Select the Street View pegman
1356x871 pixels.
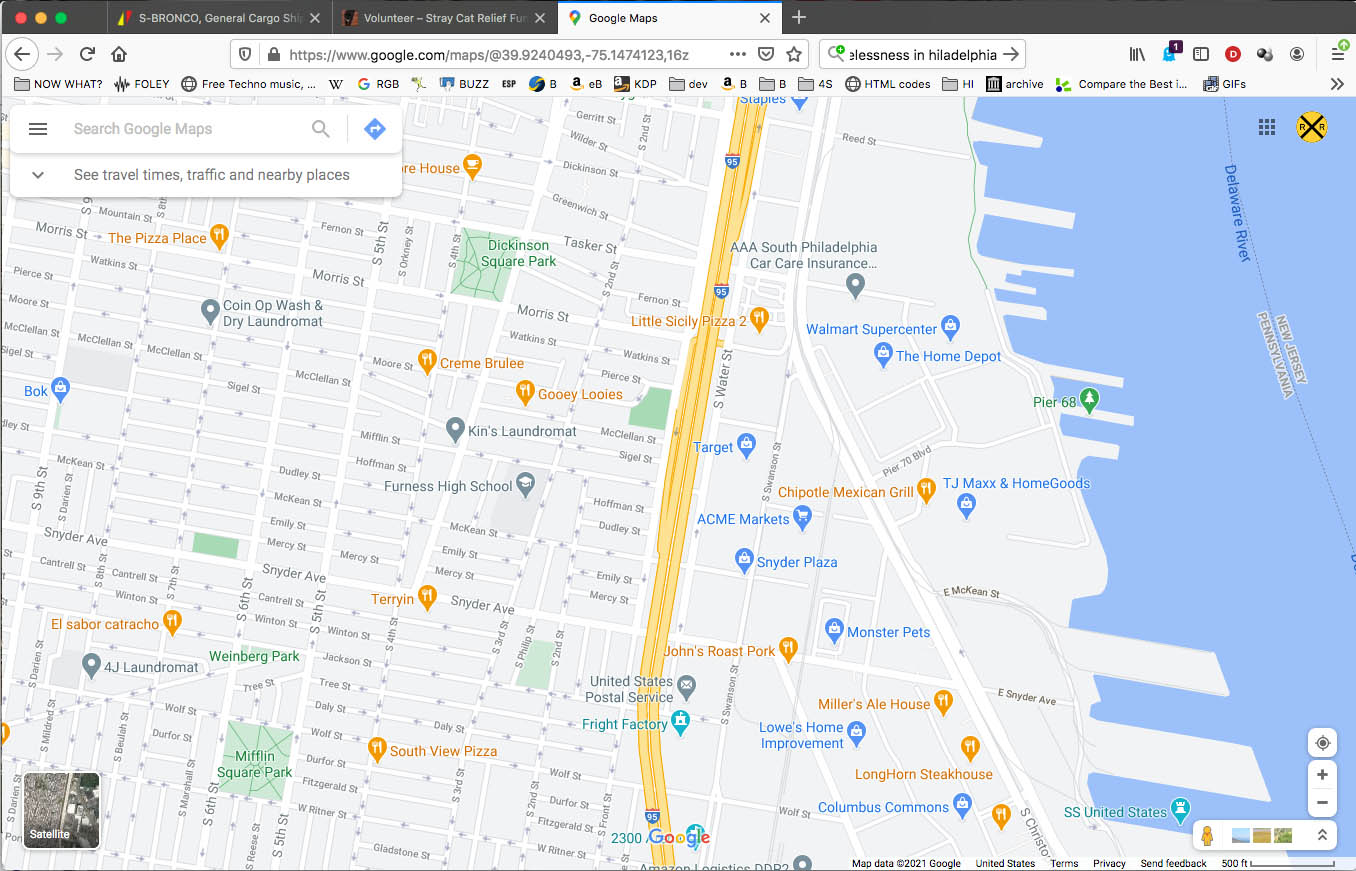(x=1207, y=835)
